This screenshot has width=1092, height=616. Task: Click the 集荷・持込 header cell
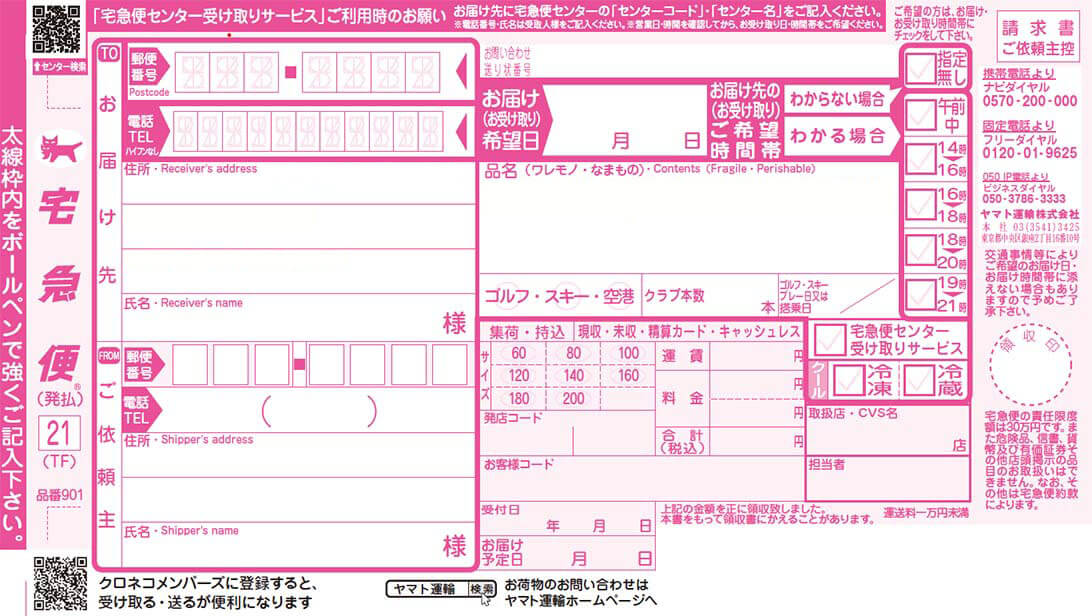point(527,332)
